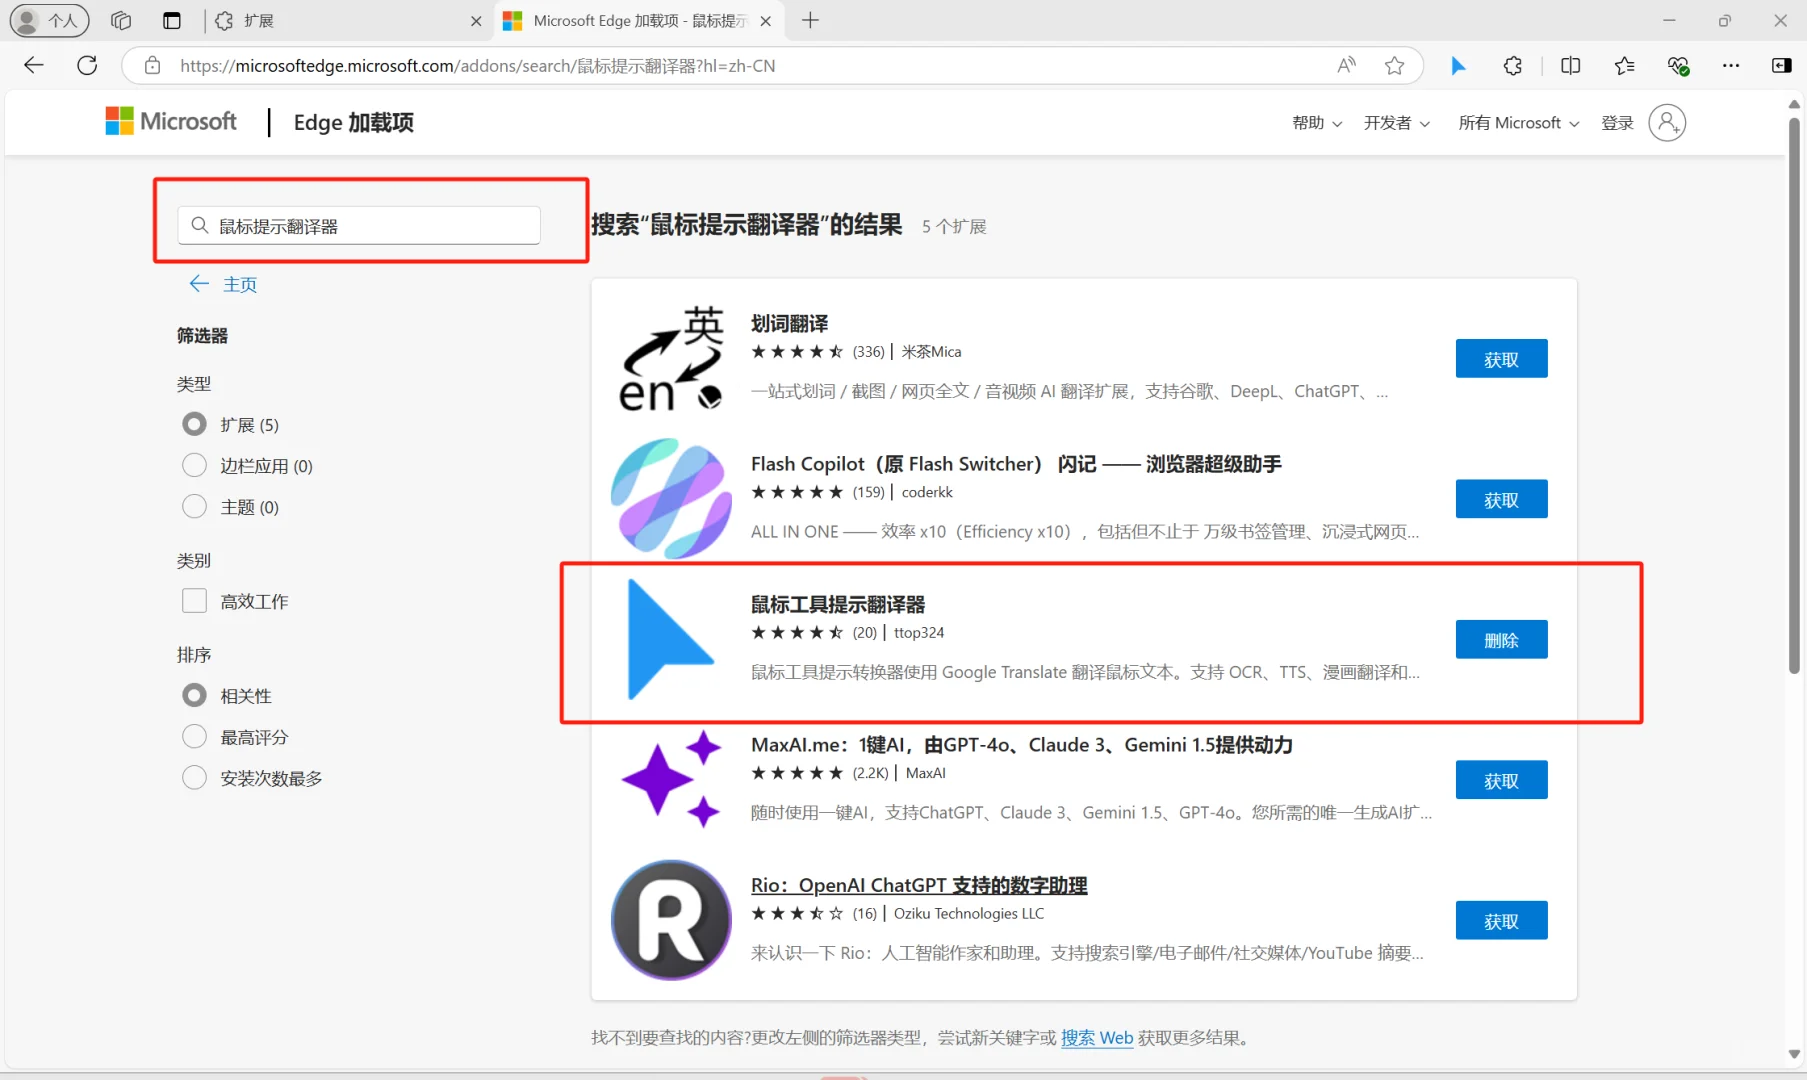Viewport: 1807px width, 1080px height.
Task: Open the Rio extension R icon
Action: point(670,920)
